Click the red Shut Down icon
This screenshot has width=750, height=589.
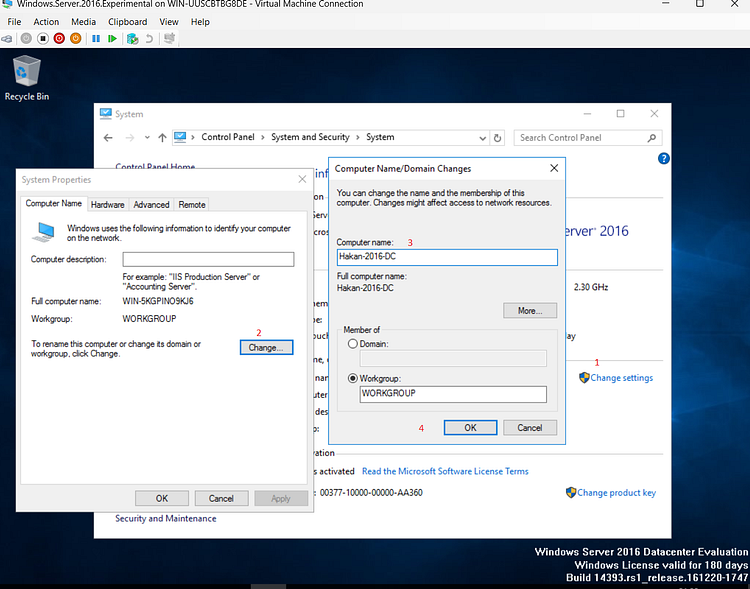[x=59, y=38]
